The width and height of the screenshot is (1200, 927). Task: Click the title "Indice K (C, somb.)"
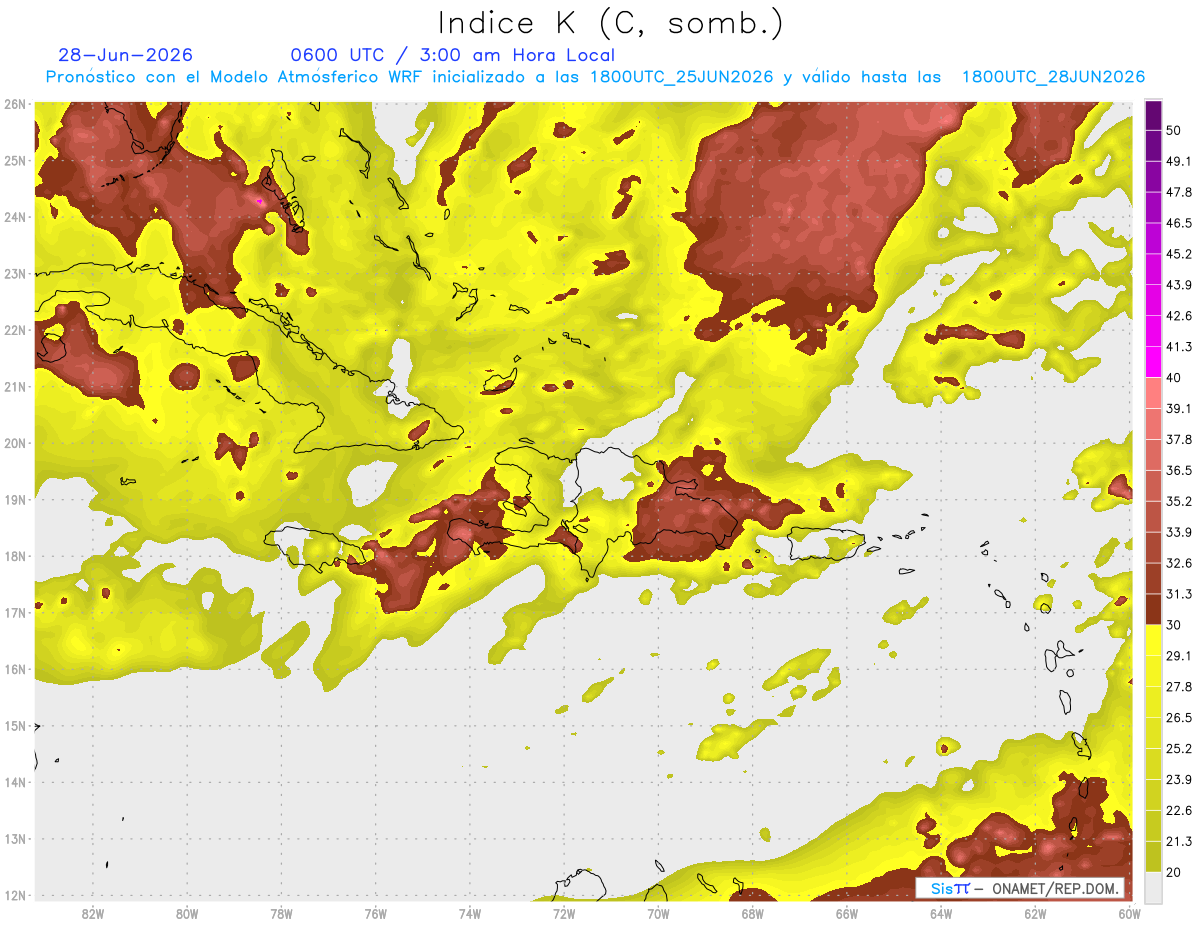click(610, 24)
